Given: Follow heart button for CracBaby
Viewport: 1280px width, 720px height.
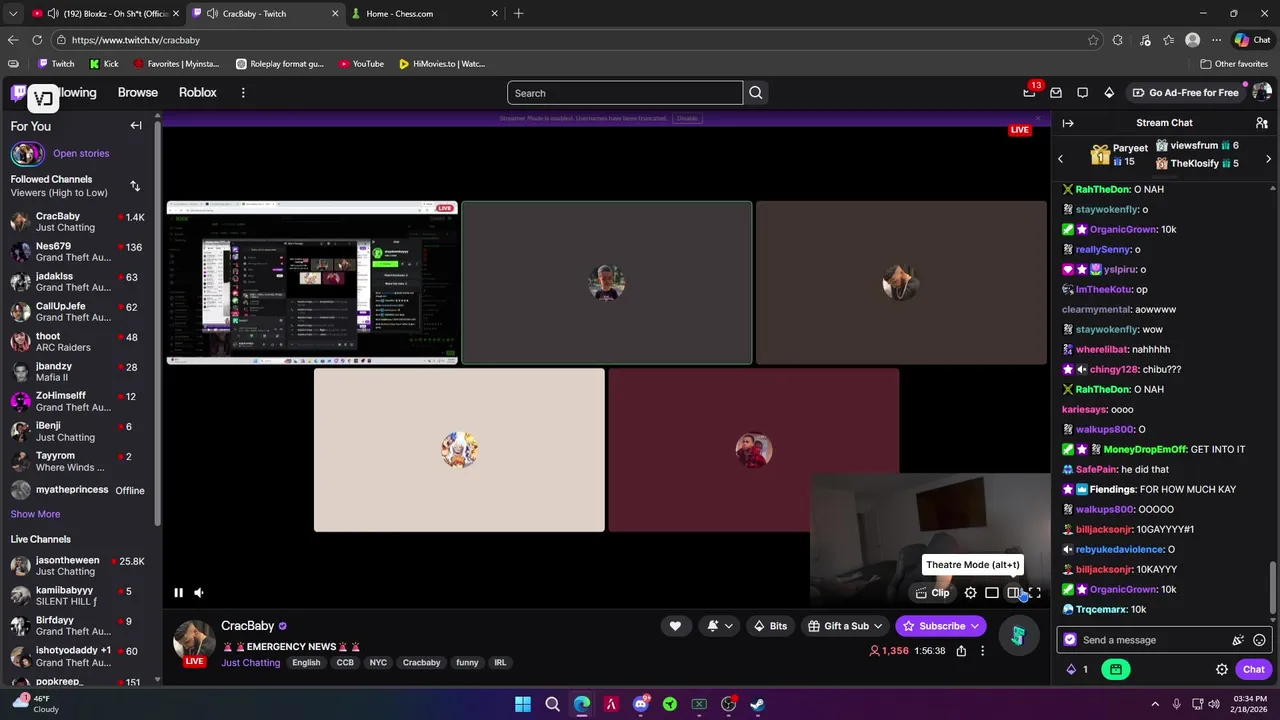Looking at the screenshot, I should pos(675,626).
